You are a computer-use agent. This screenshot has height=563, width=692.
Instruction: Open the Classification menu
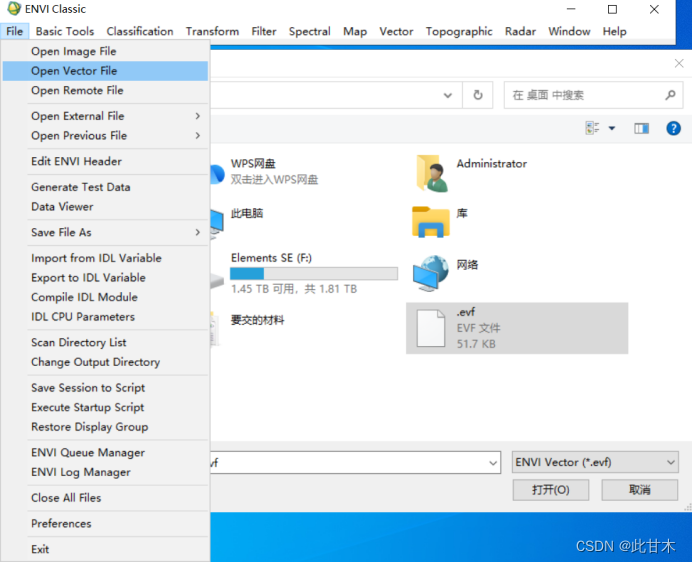click(140, 31)
